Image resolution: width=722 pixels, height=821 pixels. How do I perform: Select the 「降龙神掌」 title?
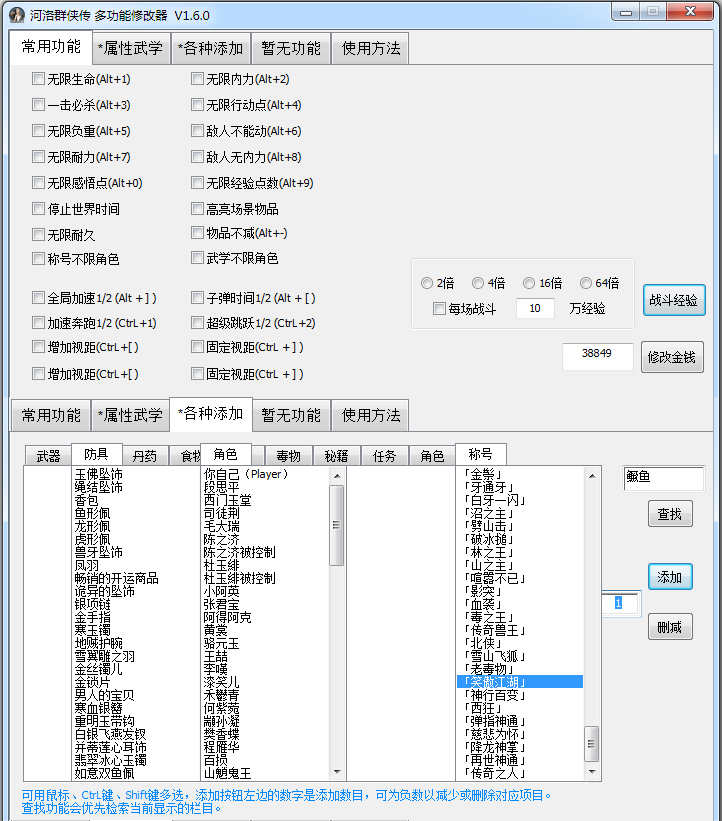(495, 747)
